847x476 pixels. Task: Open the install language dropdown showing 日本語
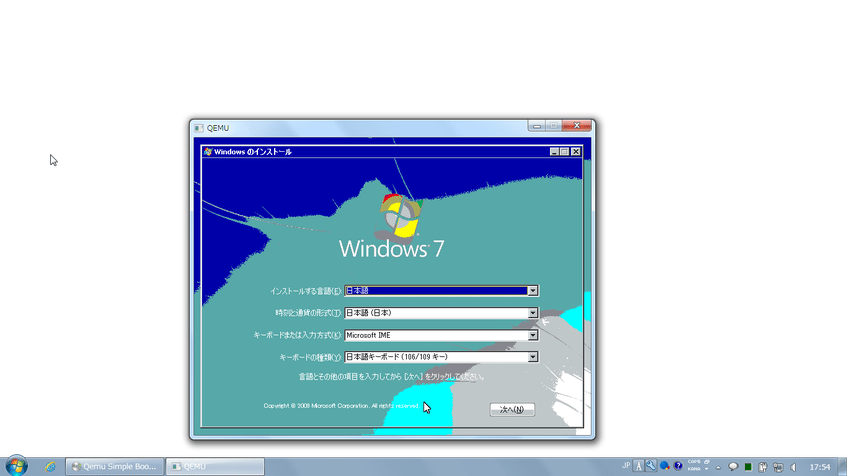(441, 291)
